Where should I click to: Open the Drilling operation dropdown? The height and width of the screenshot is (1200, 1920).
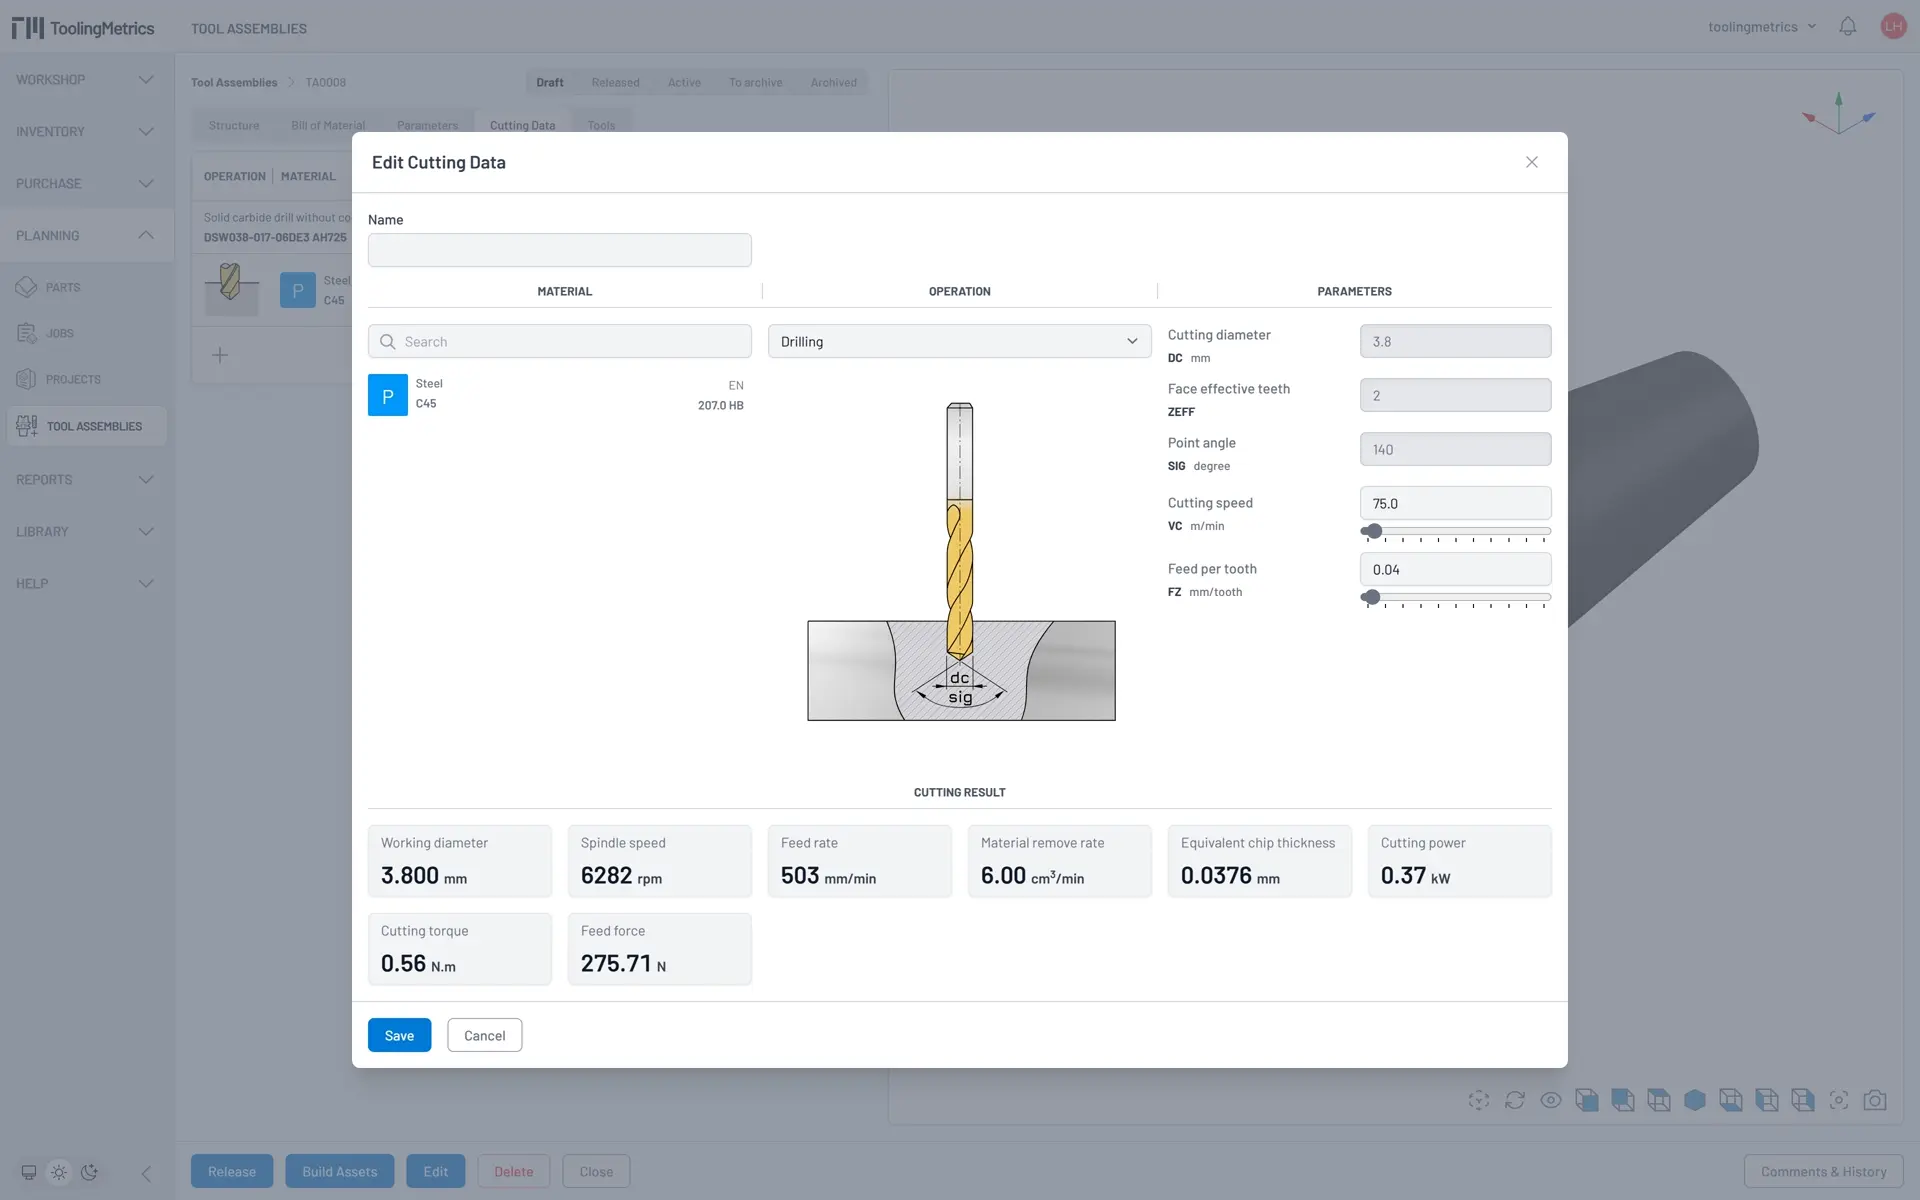(959, 341)
